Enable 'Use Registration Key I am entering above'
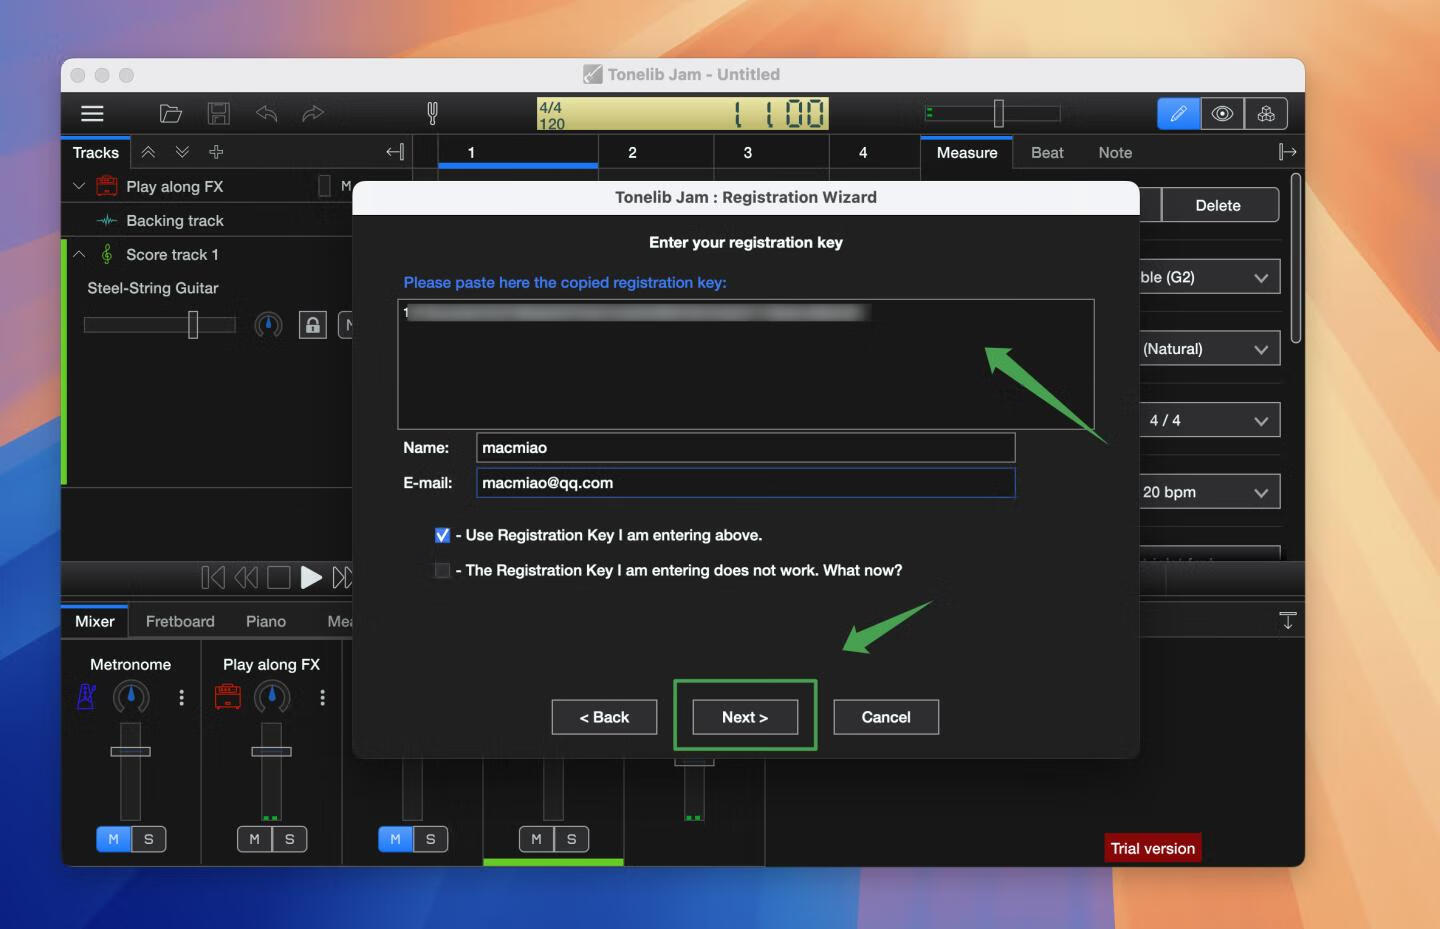 click(442, 535)
